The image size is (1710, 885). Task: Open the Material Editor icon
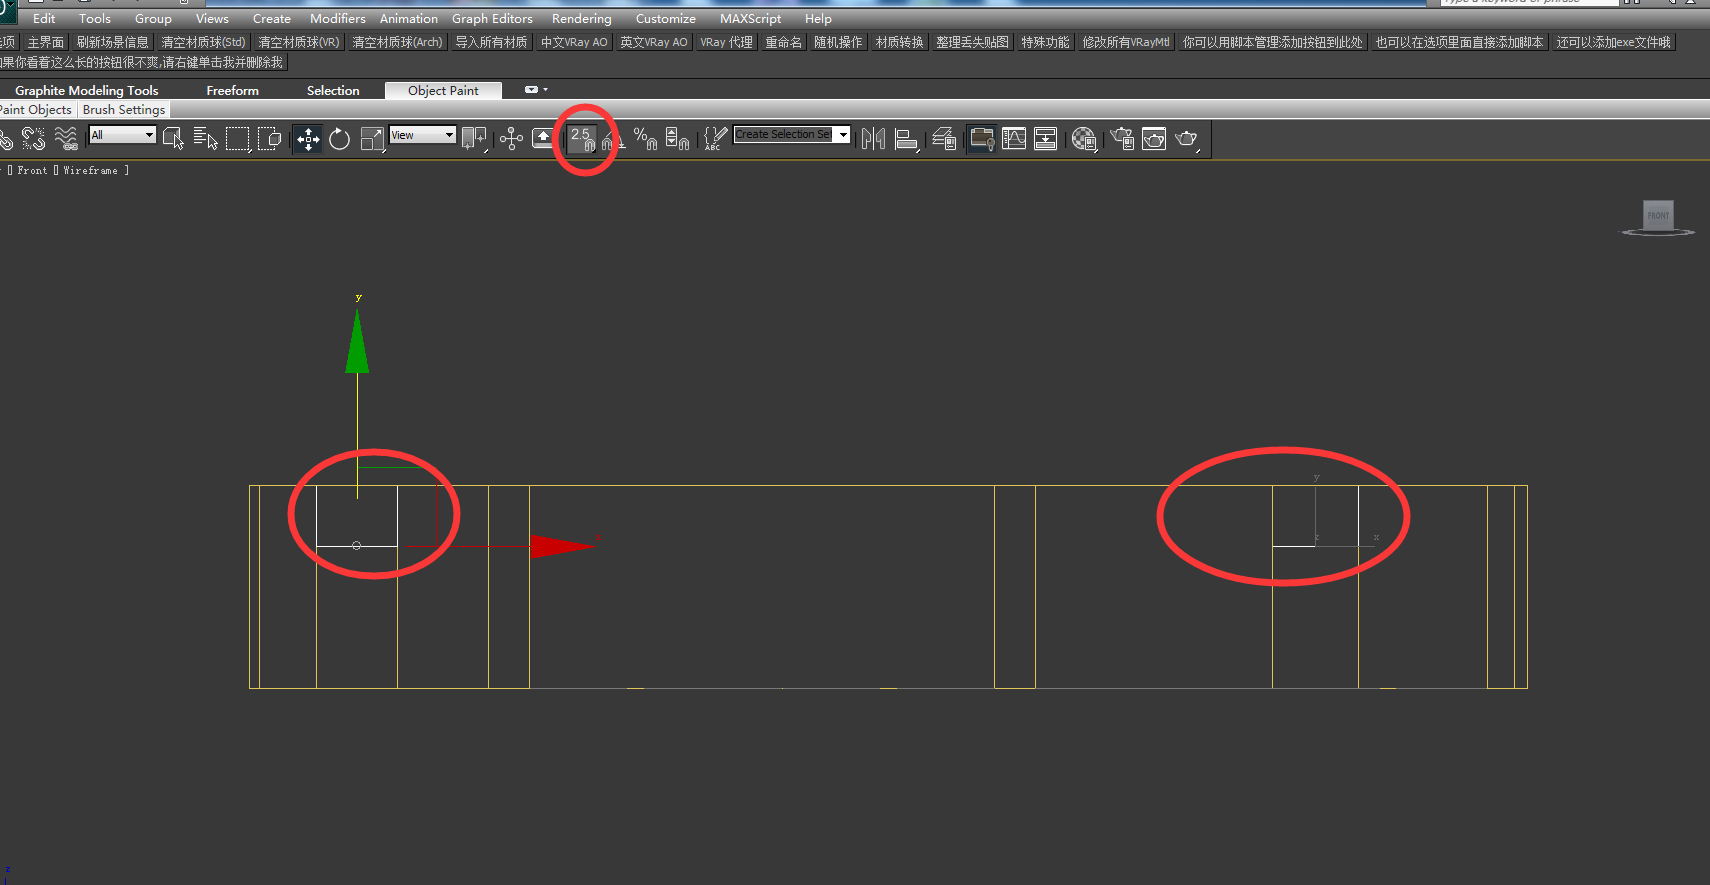[1084, 139]
